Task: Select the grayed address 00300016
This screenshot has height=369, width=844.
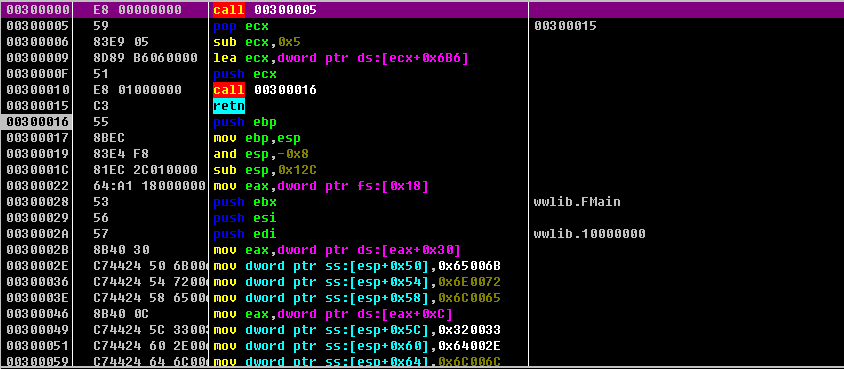Action: click(x=35, y=122)
